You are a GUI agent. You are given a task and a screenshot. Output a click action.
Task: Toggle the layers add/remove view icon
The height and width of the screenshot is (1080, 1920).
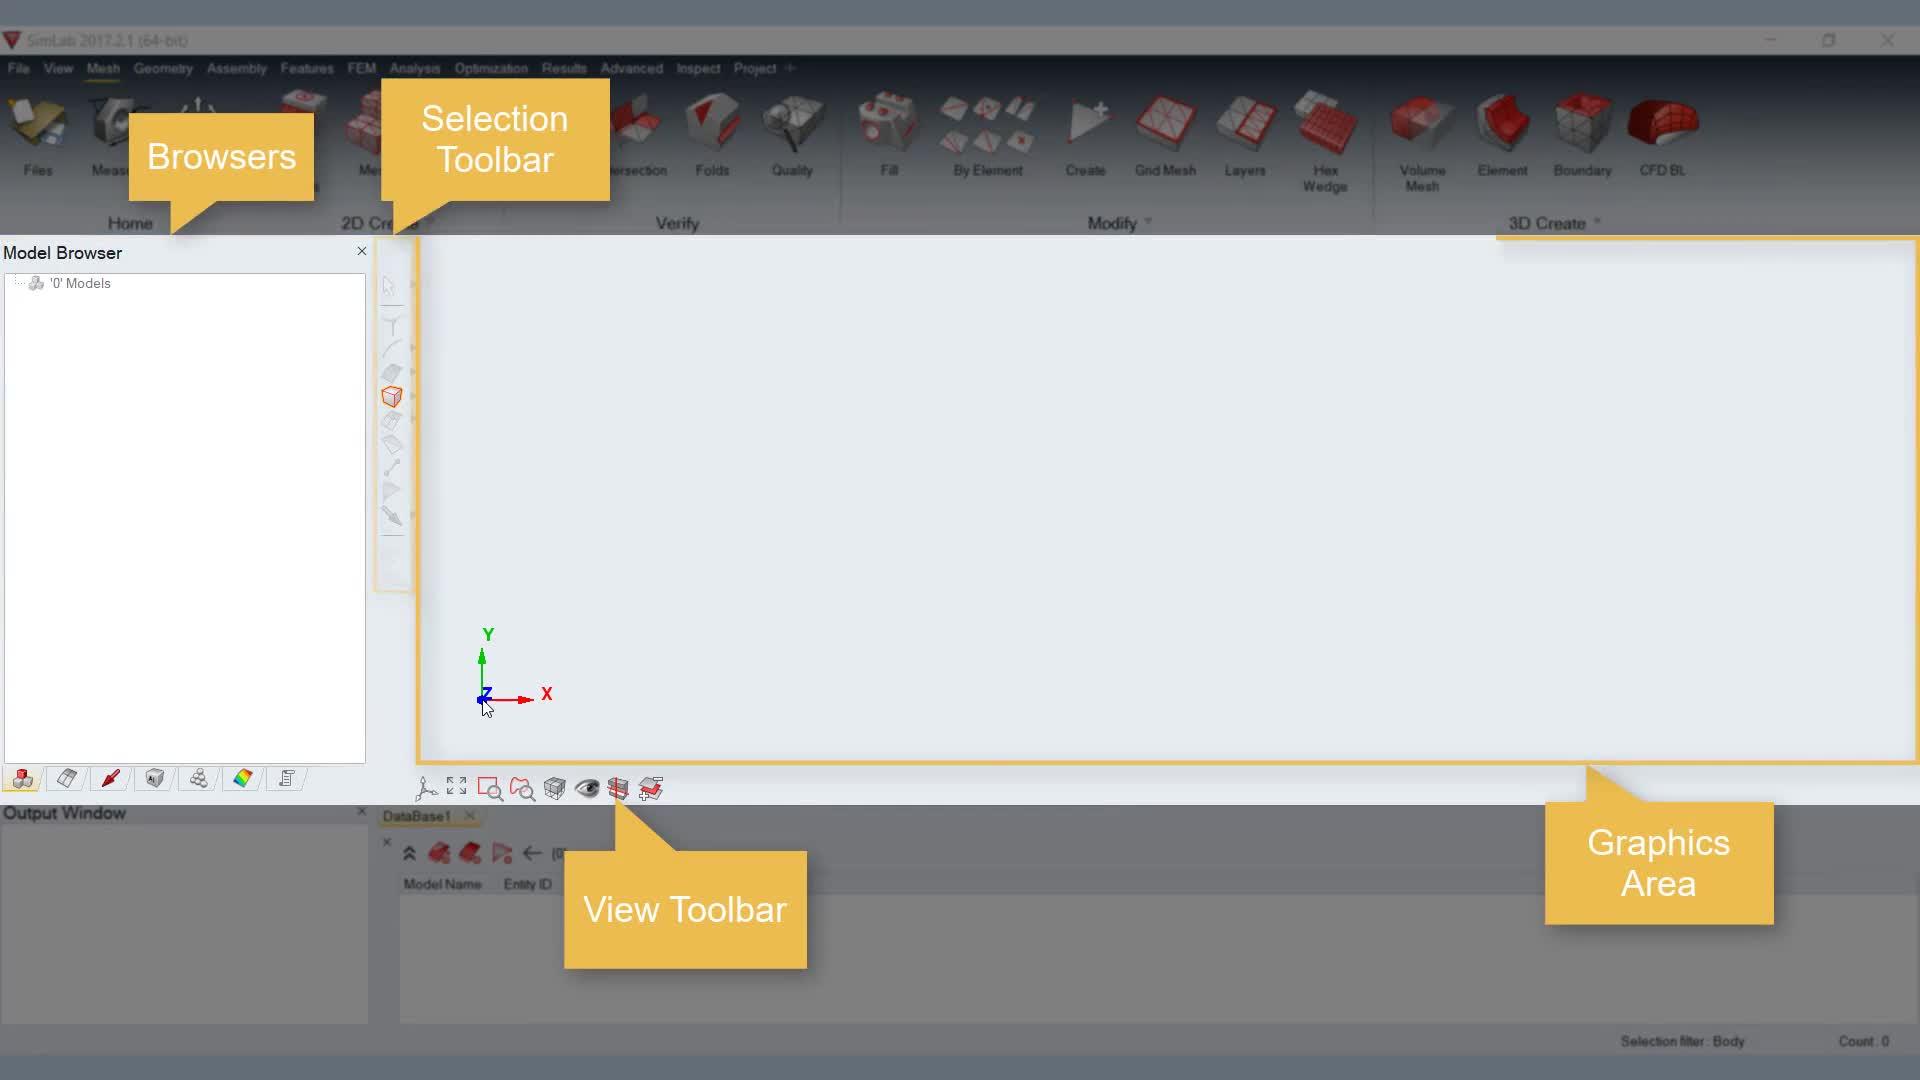click(x=651, y=789)
